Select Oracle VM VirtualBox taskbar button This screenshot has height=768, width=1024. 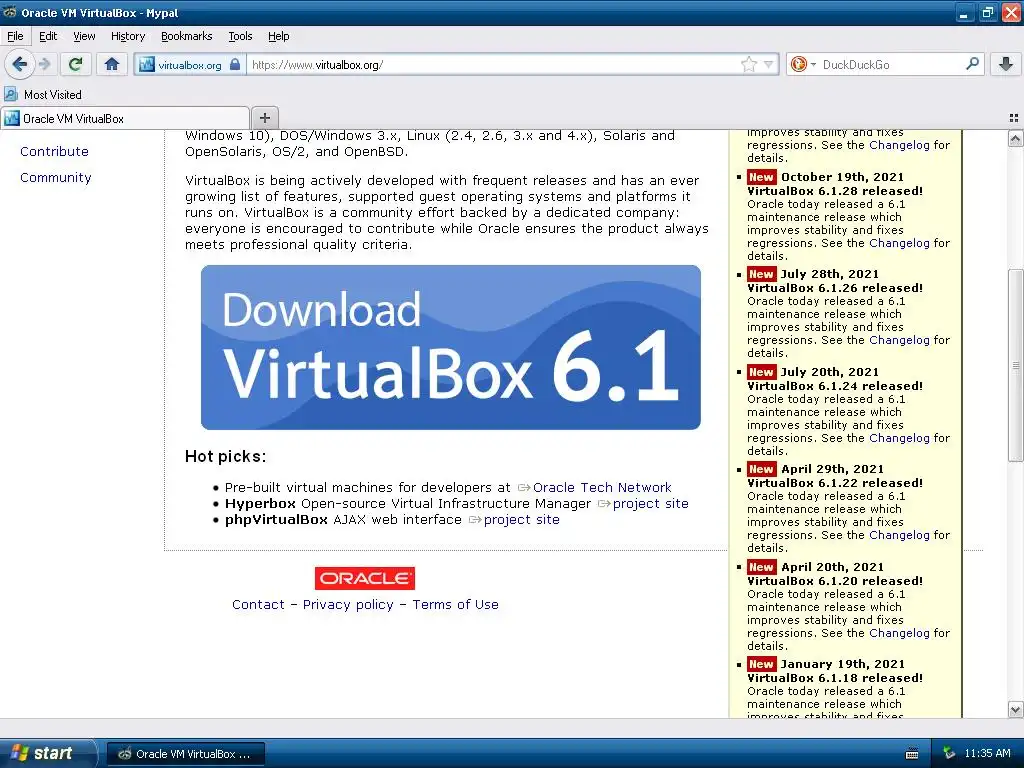(x=185, y=754)
